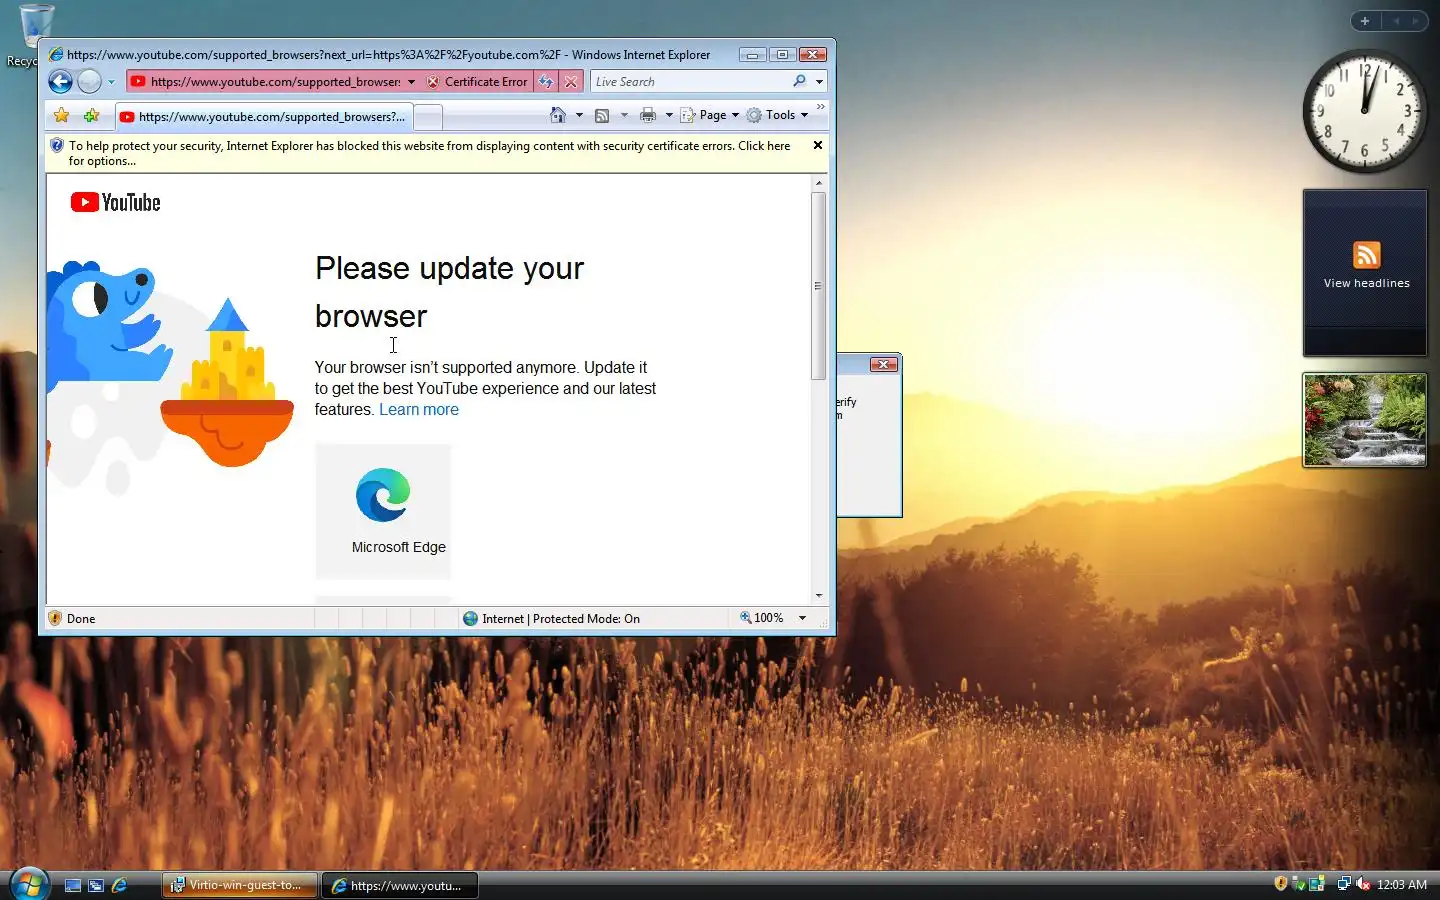Screen dimensions: 1440x900
Task: Click Switch between windows Quick Launch icon
Action: click(96, 885)
